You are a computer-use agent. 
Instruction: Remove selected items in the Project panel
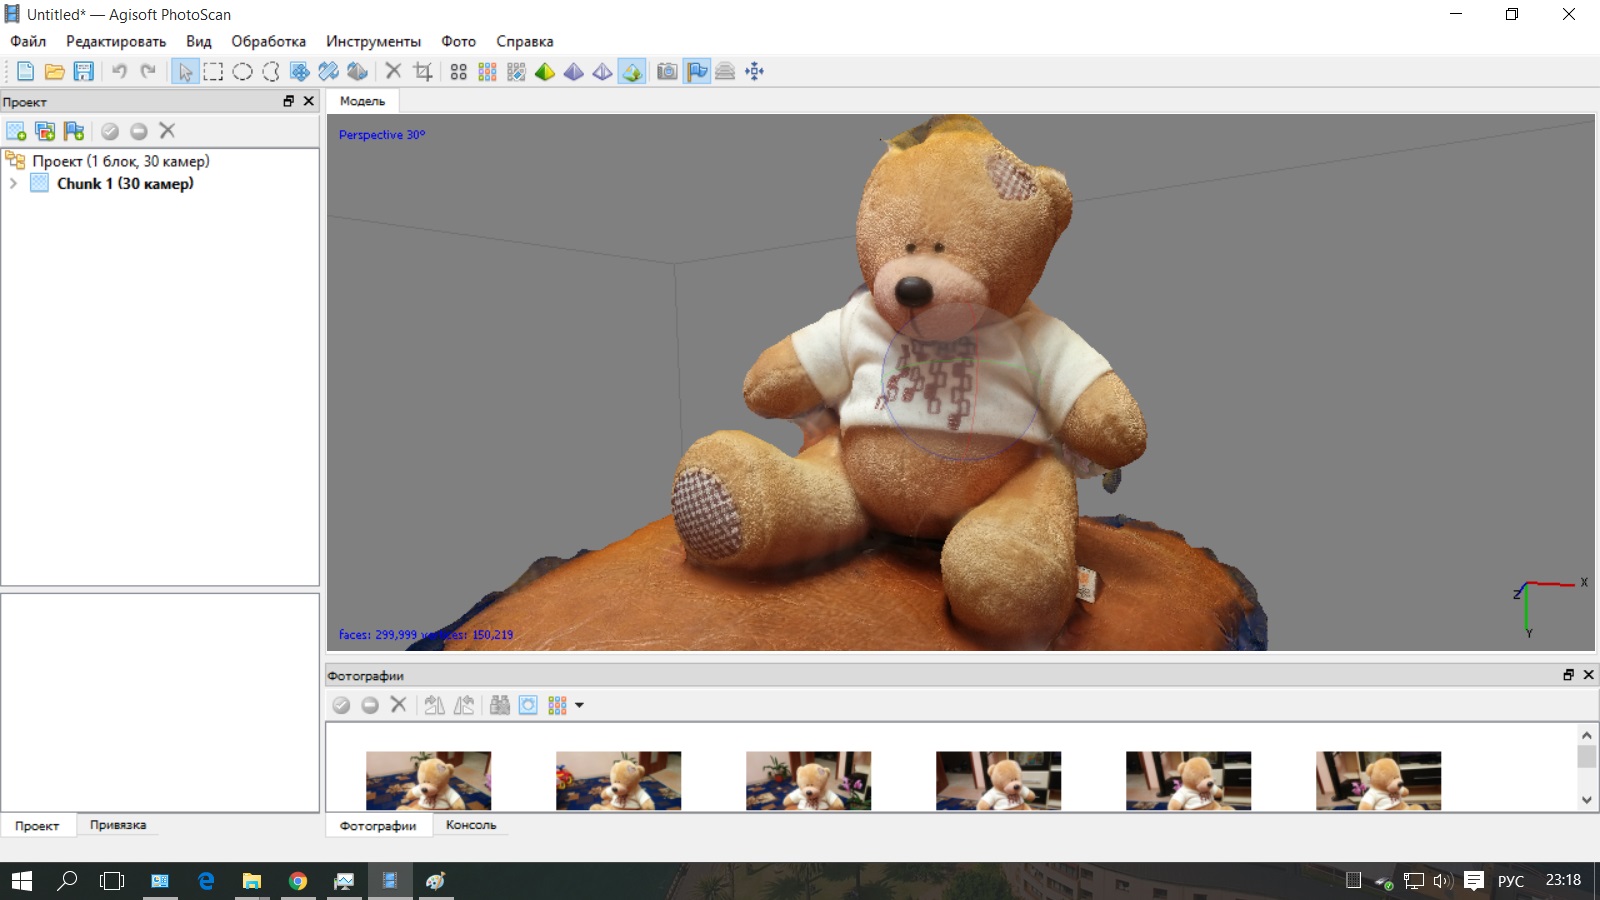point(167,131)
